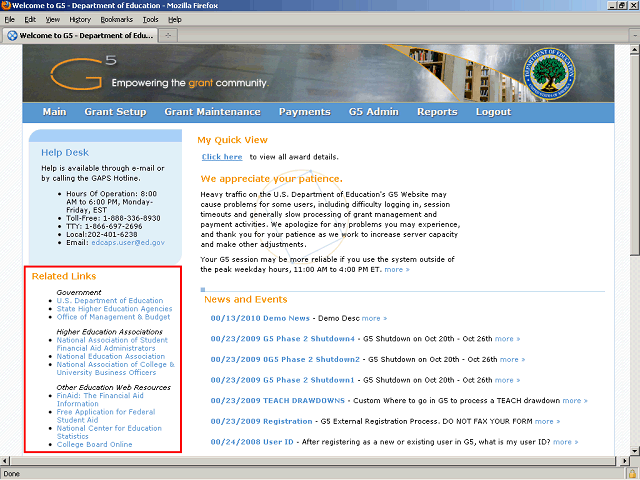Open National Association of Student Financial Aid Administrators
The image size is (640, 480).
112,344
